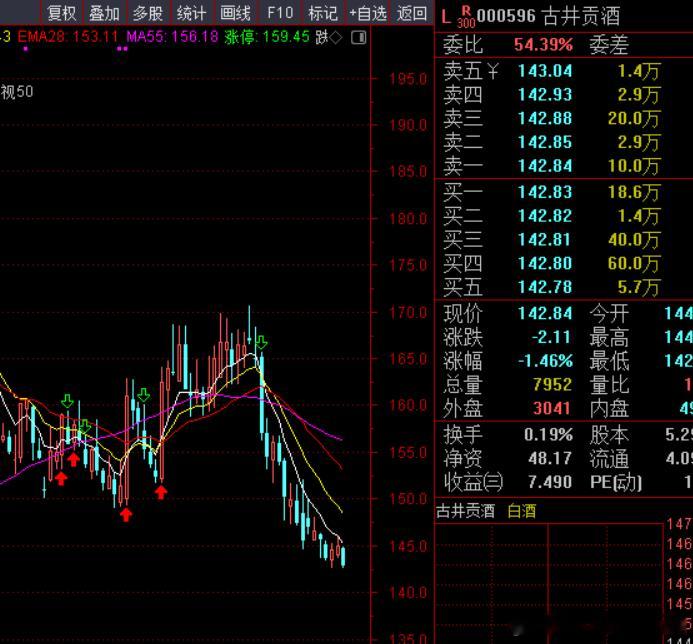Open the 复权 toolbar option
Image resolution: width=693 pixels, height=644 pixels.
coord(61,13)
